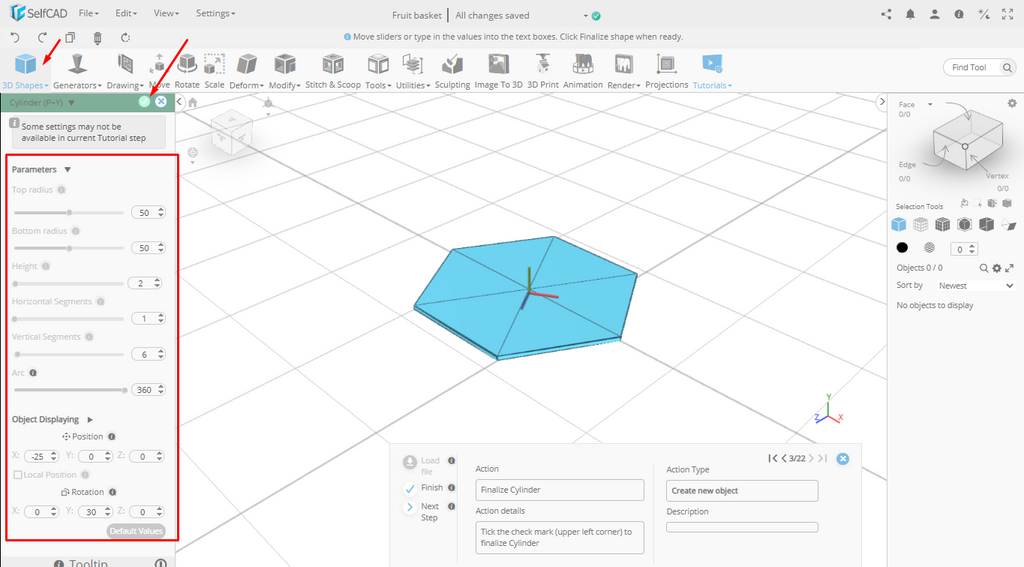1024x567 pixels.
Task: Open the File menu
Action: click(x=88, y=14)
